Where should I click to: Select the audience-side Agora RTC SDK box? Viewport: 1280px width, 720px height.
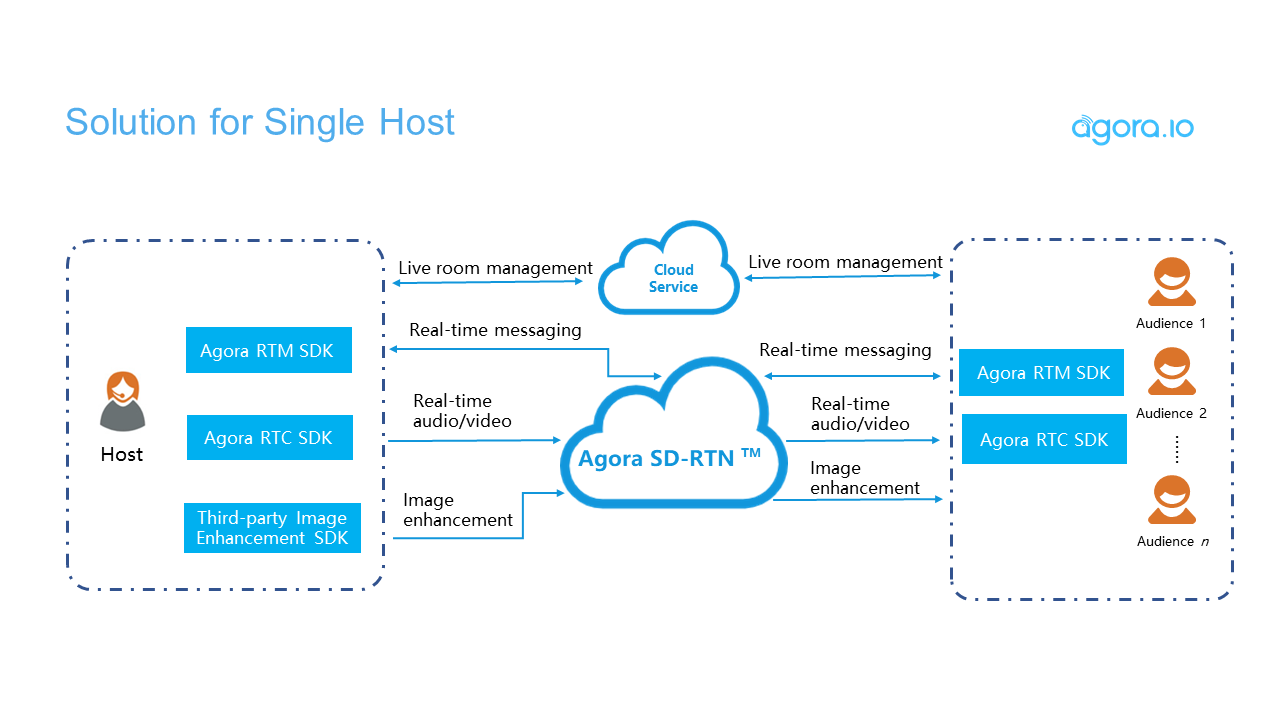tap(1044, 440)
